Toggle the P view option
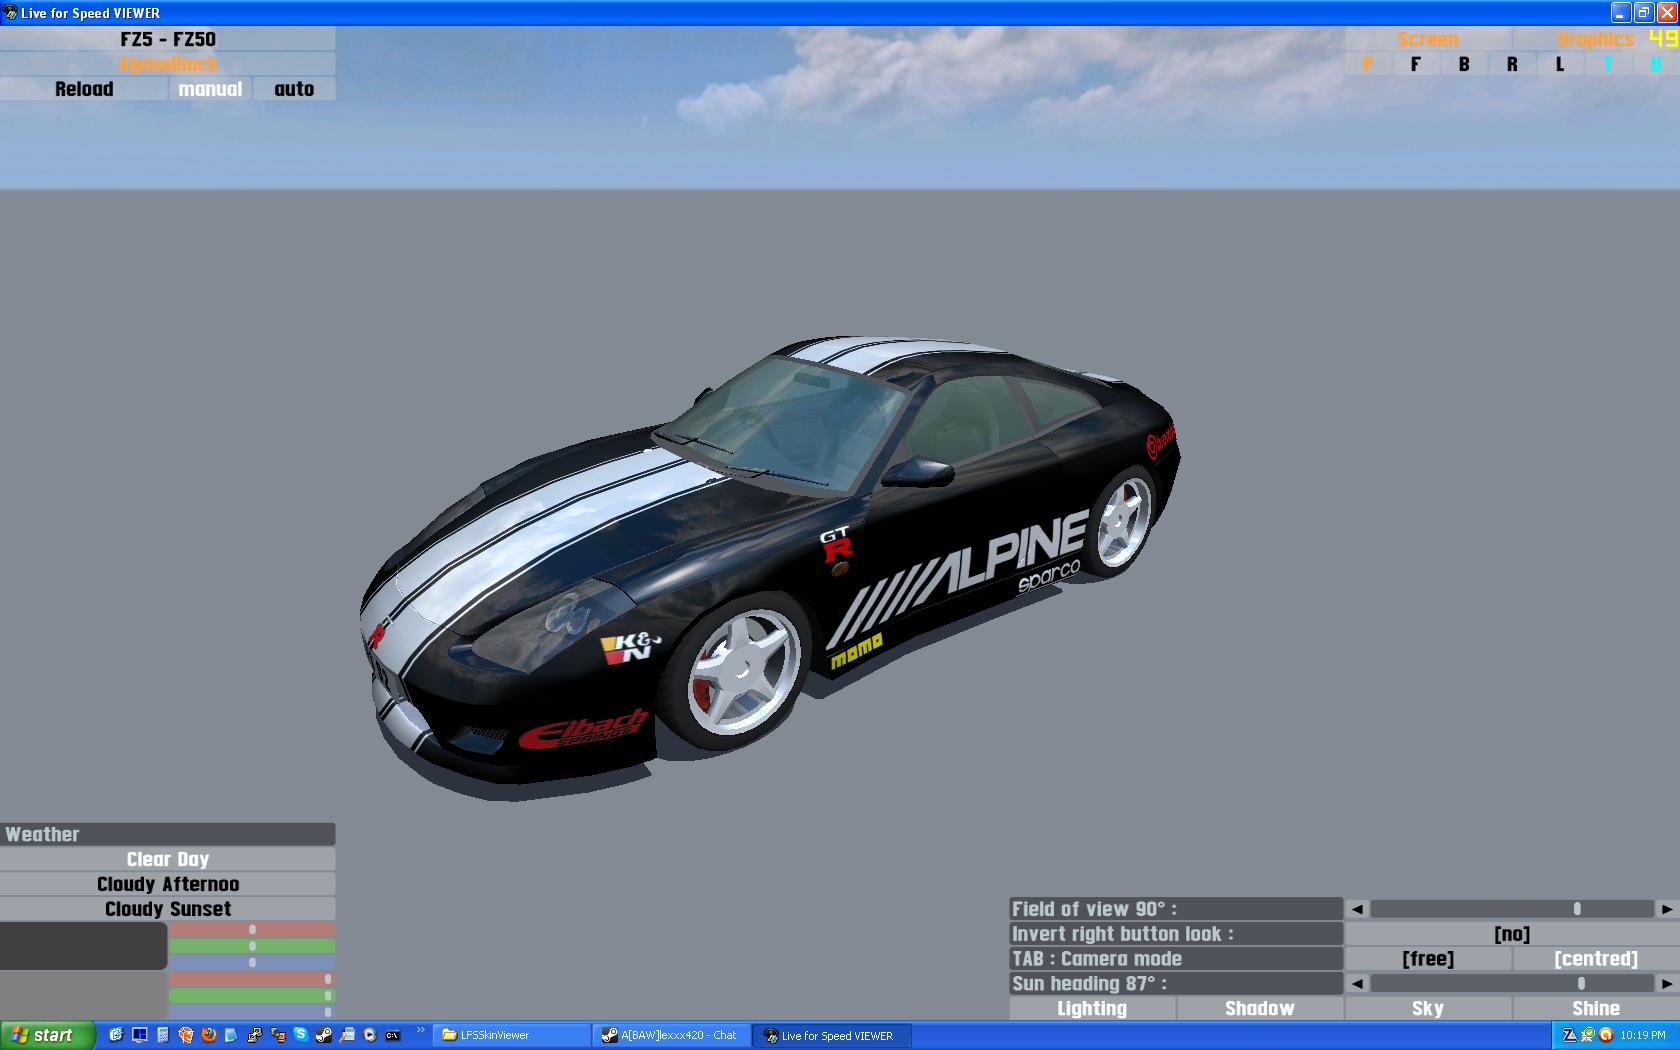Image resolution: width=1680 pixels, height=1050 pixels. [x=1368, y=64]
